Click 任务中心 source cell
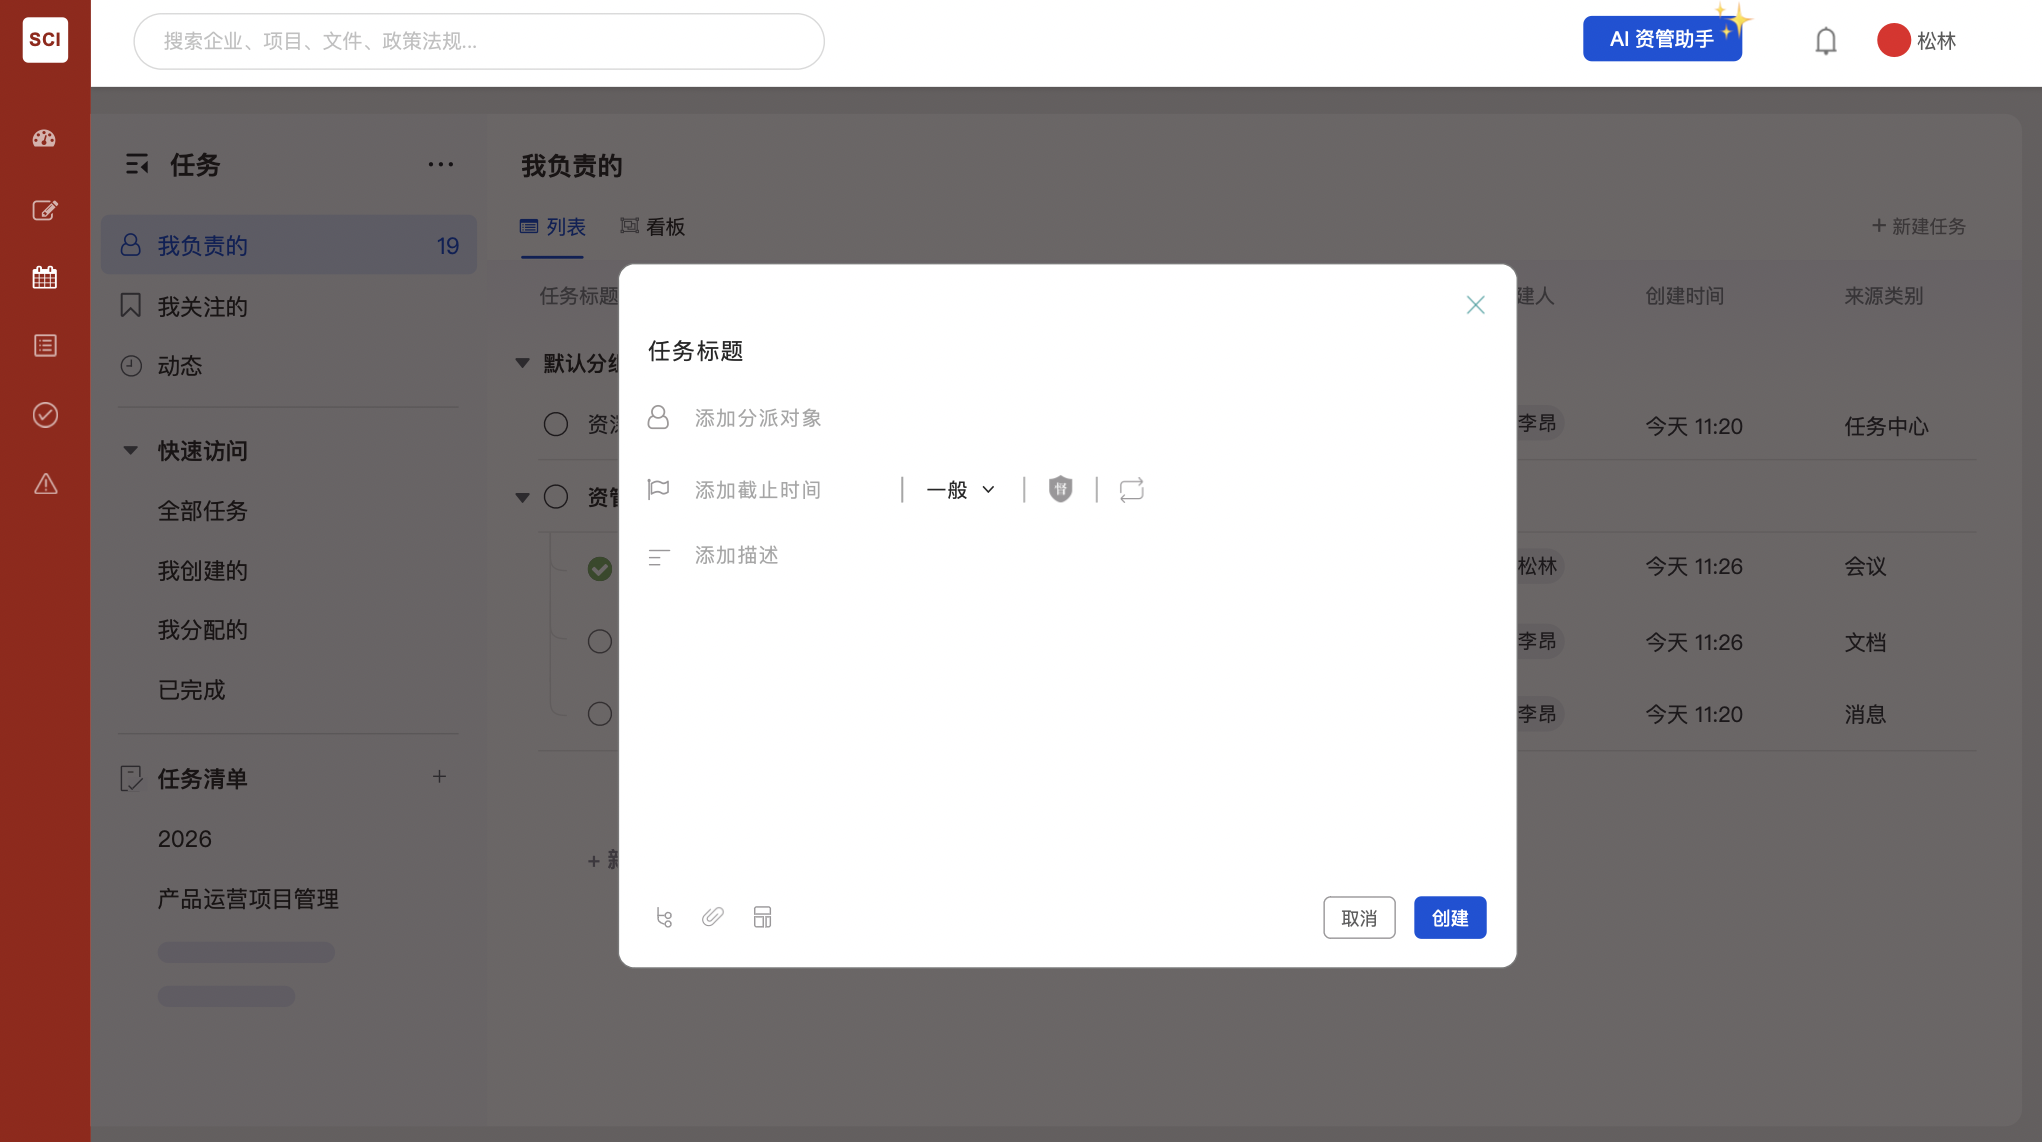This screenshot has height=1142, width=2042. [1886, 426]
